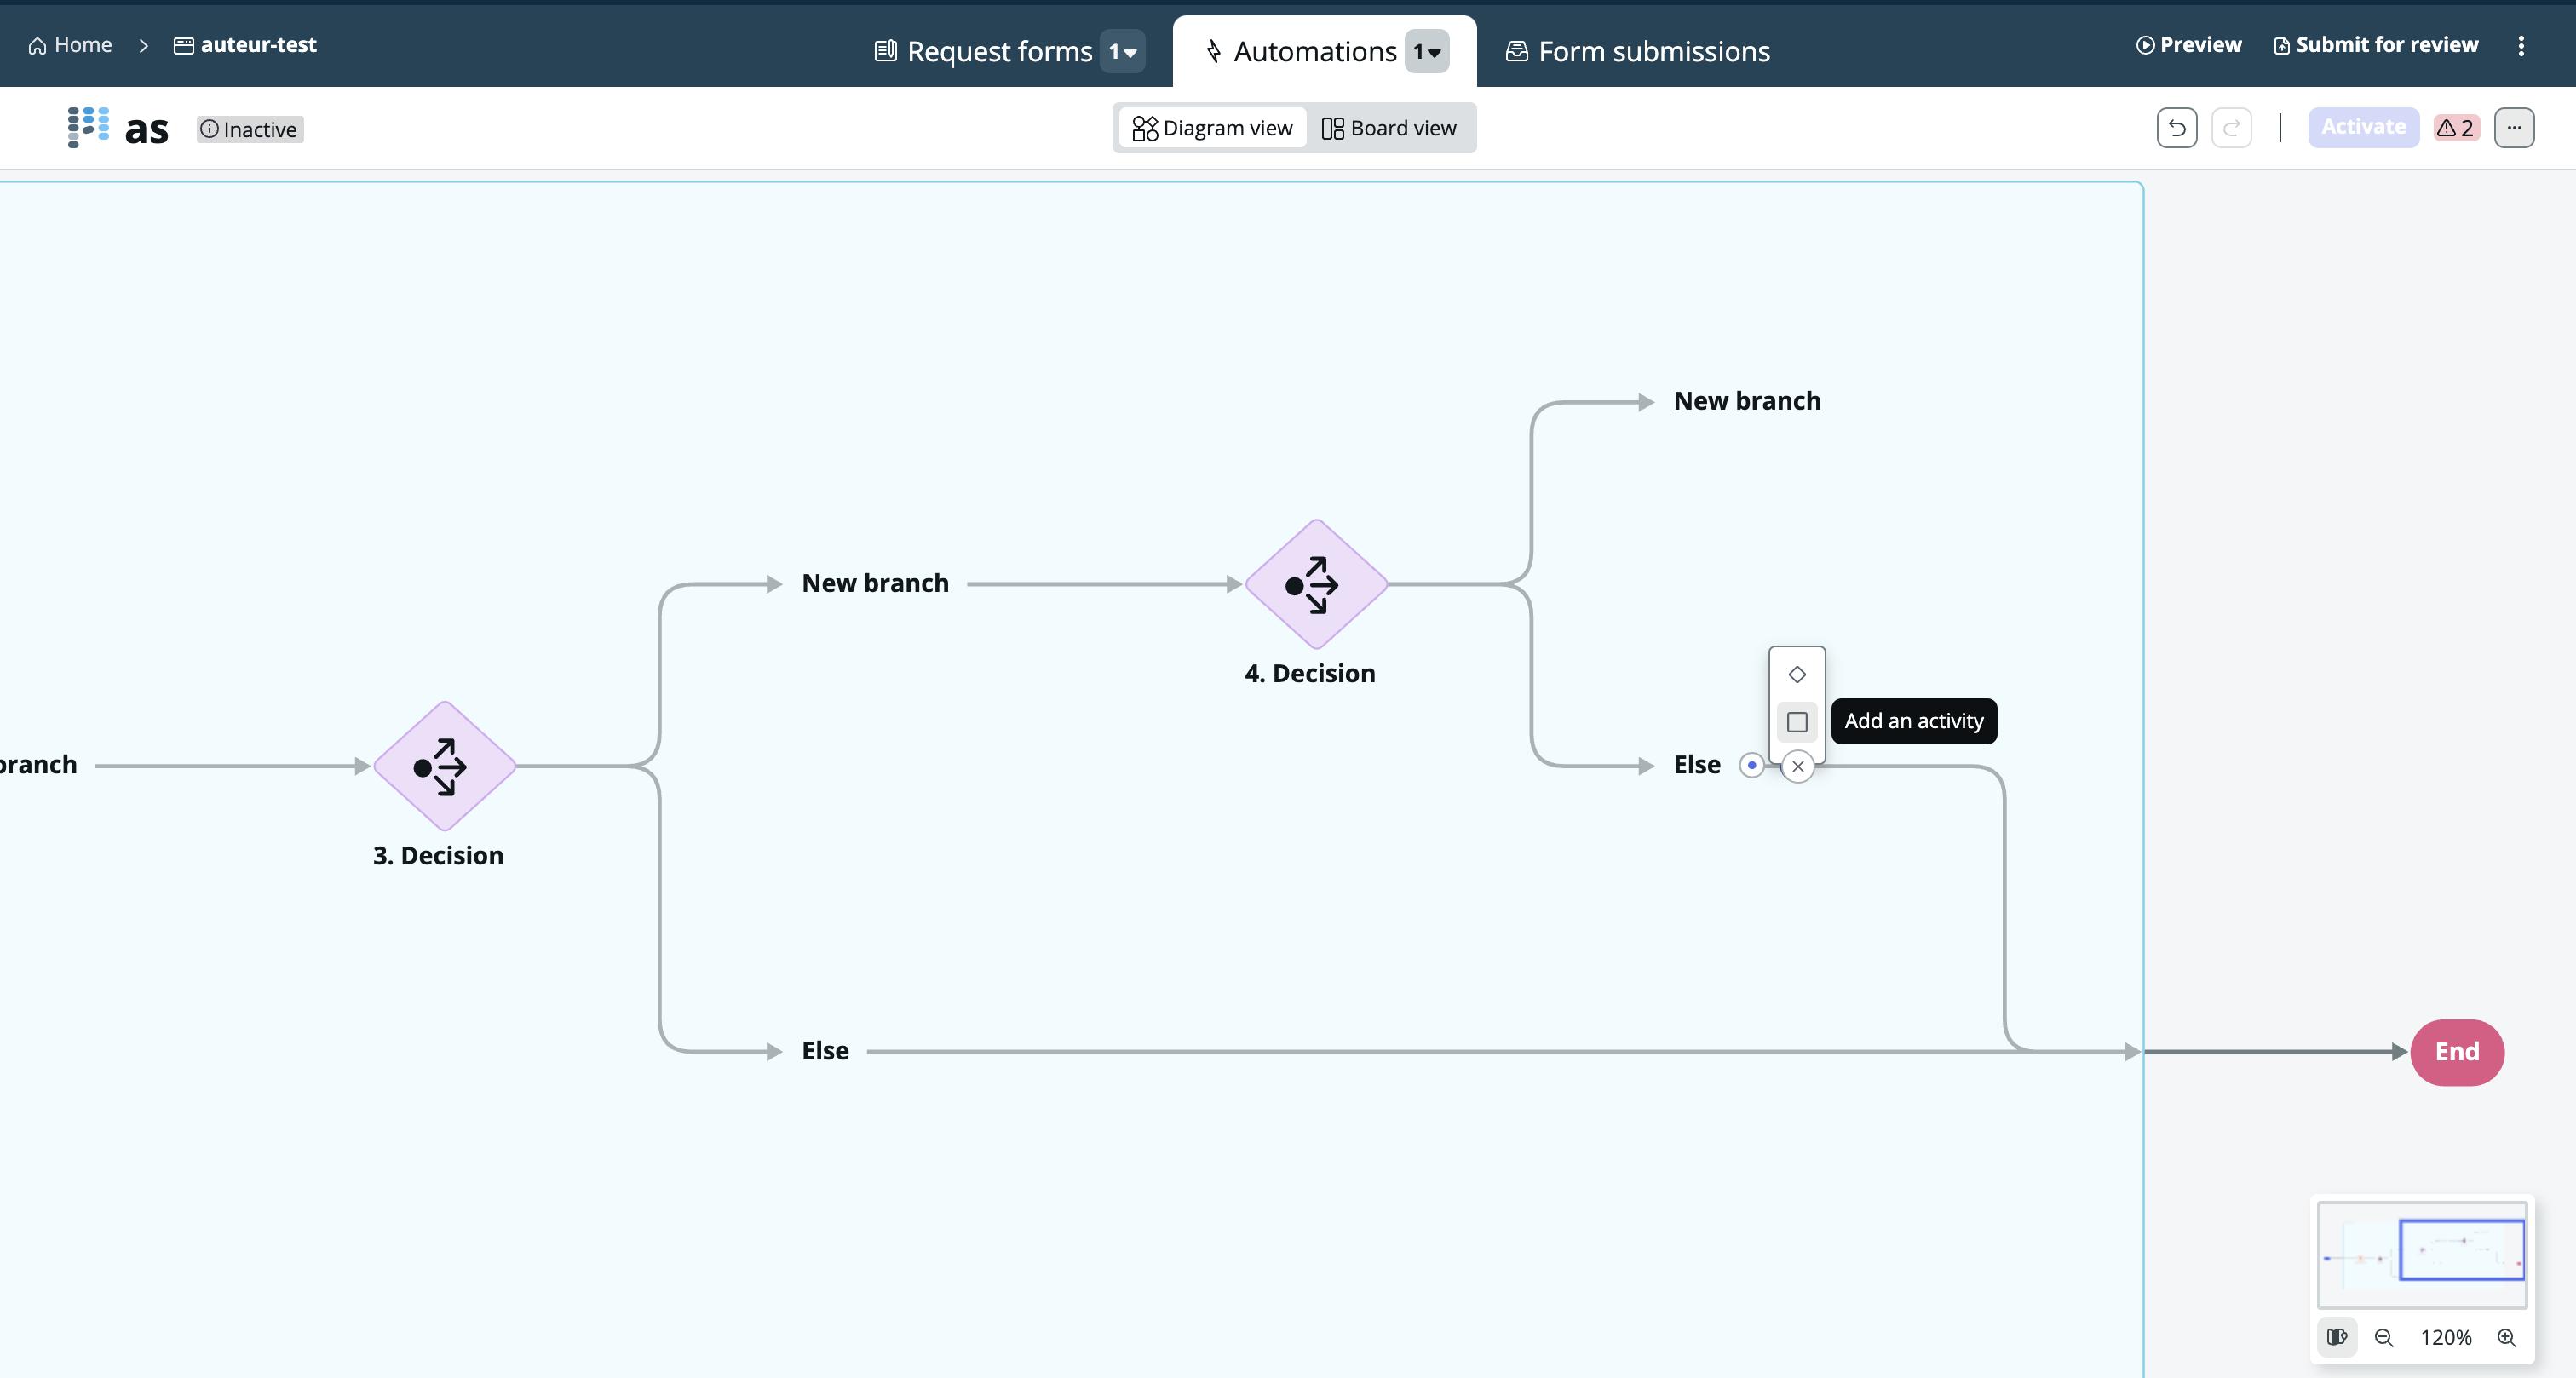Zoom in the diagram
The width and height of the screenshot is (2576, 1378).
point(2506,1338)
